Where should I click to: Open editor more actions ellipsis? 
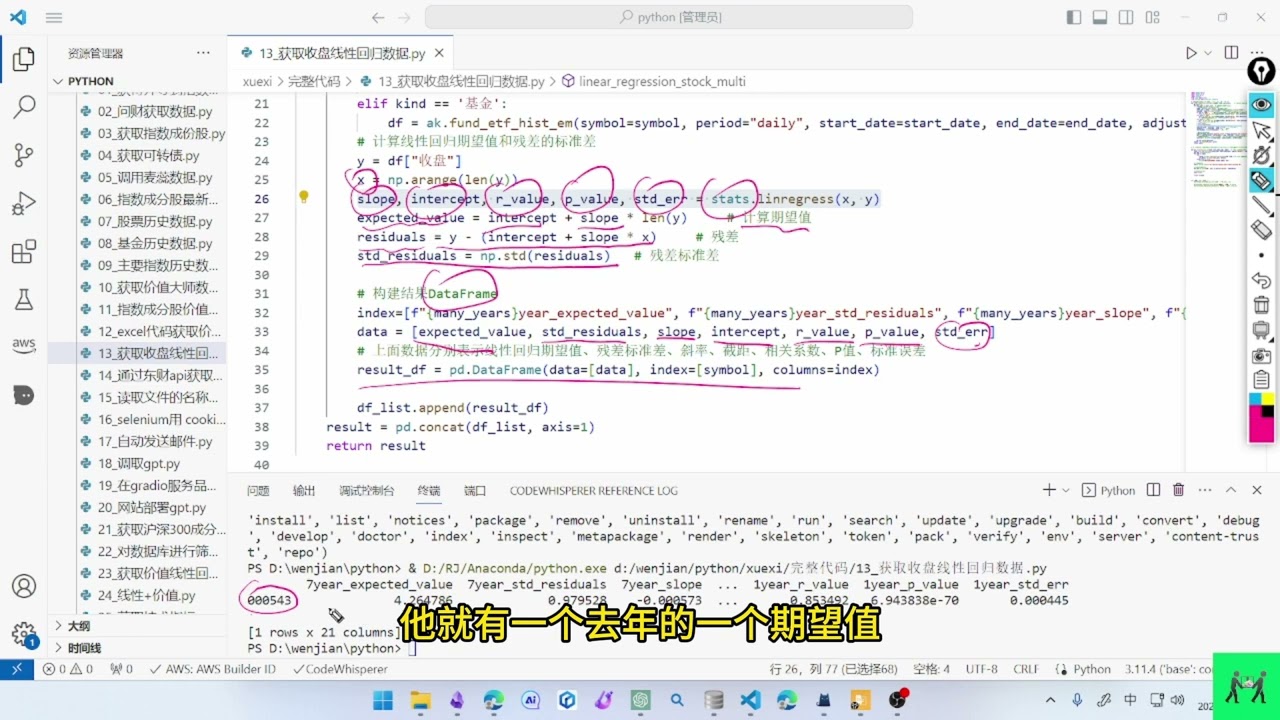[1258, 53]
